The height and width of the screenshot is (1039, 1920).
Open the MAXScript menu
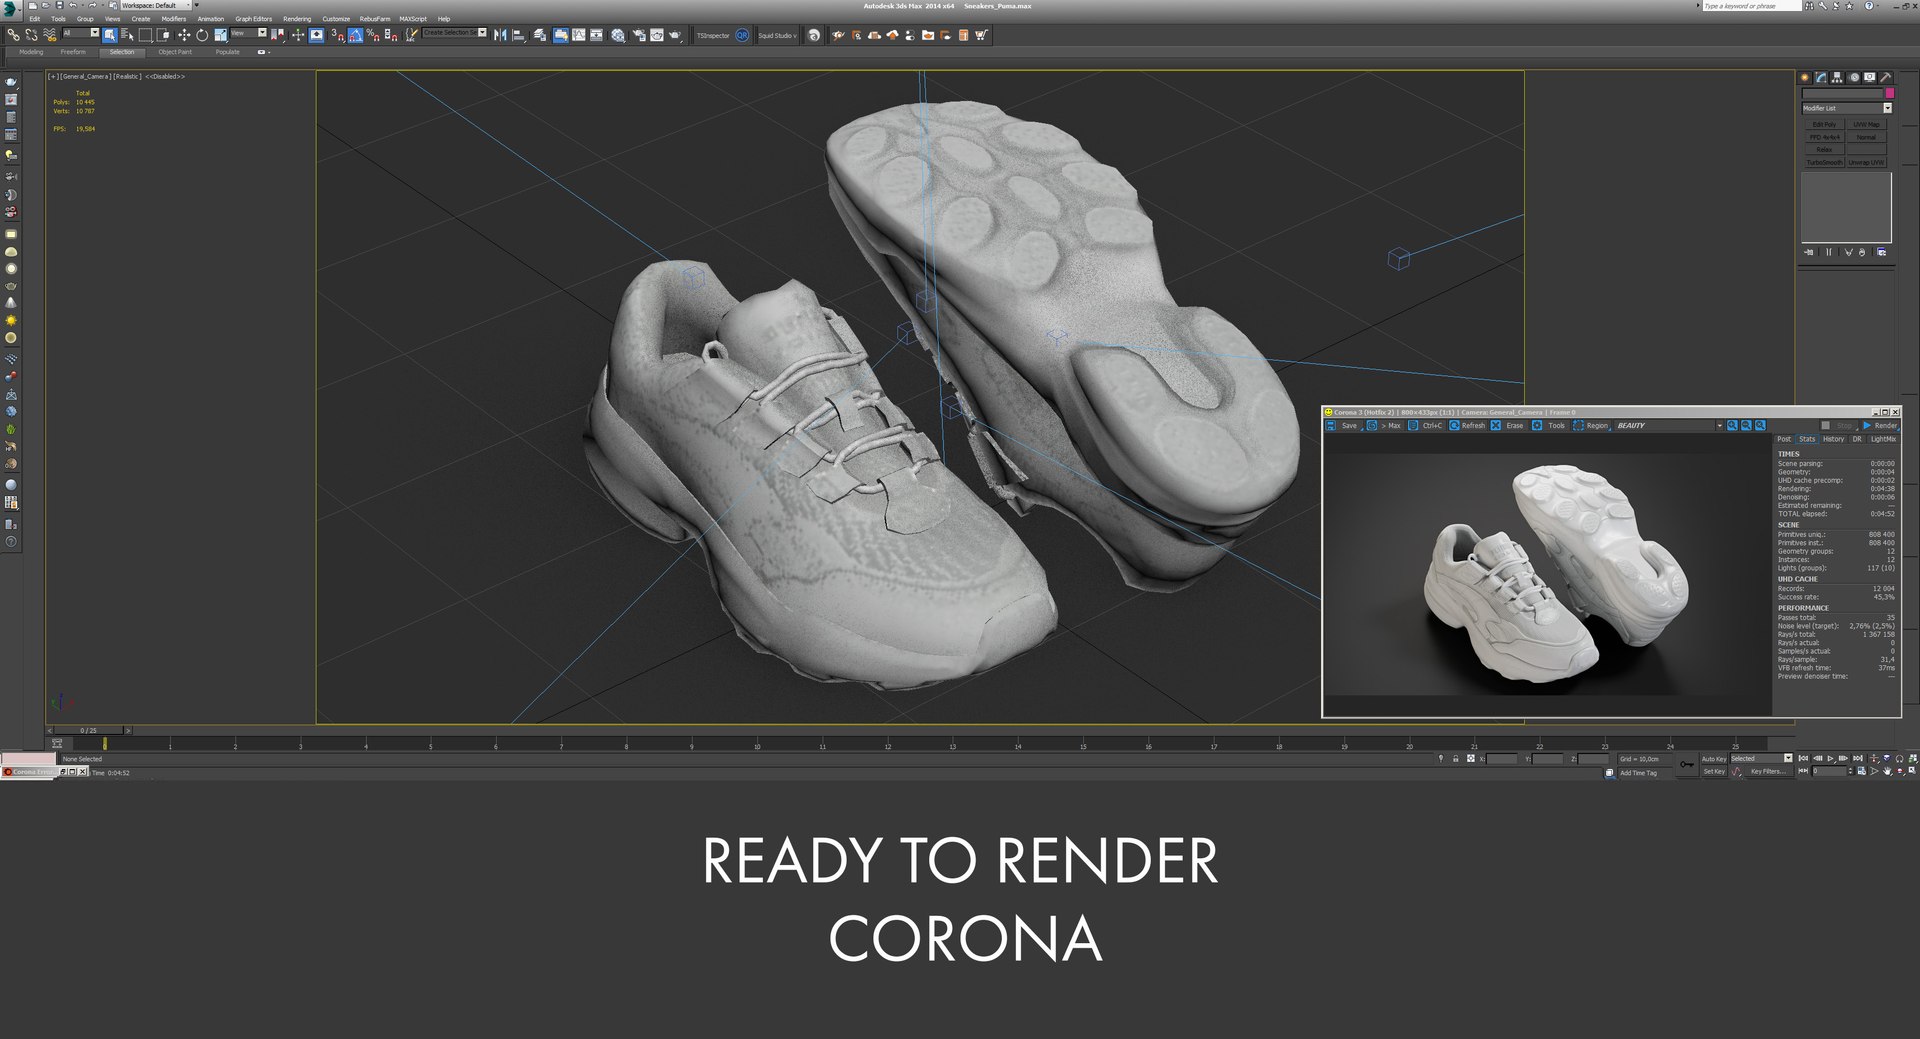click(x=413, y=19)
